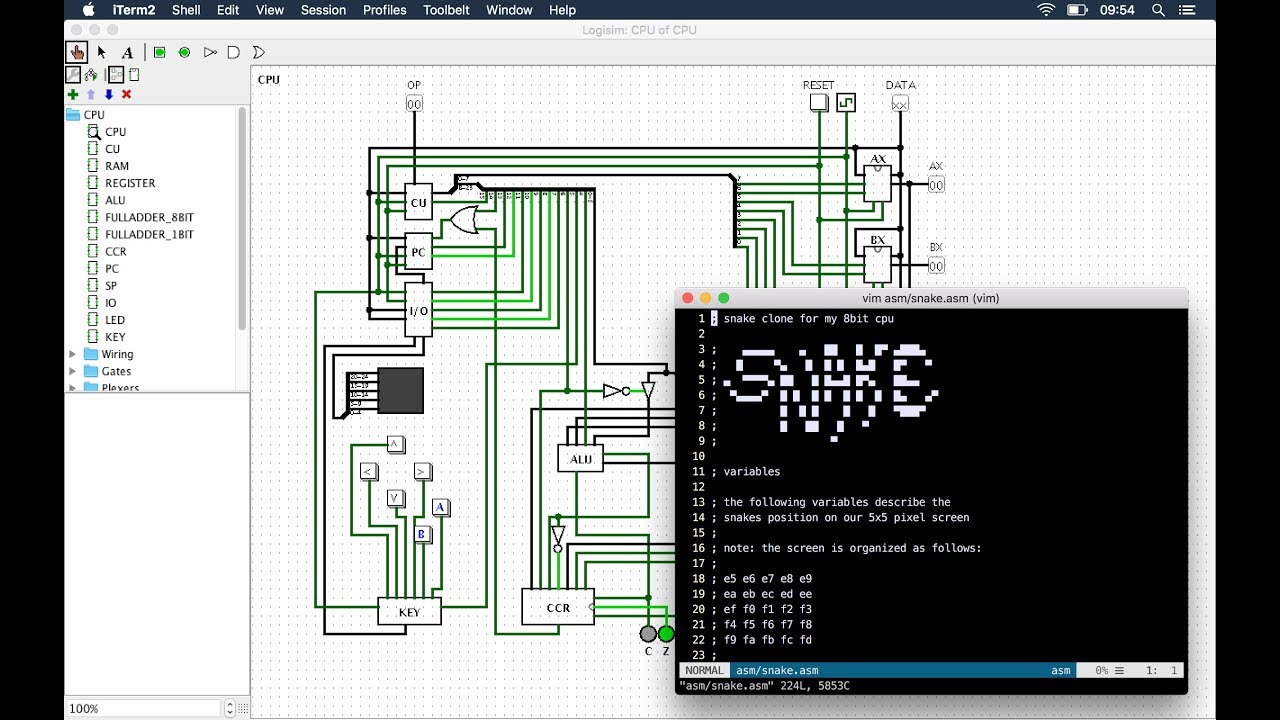Switch to circuit layout view
The width and height of the screenshot is (1280, 720).
click(x=116, y=74)
